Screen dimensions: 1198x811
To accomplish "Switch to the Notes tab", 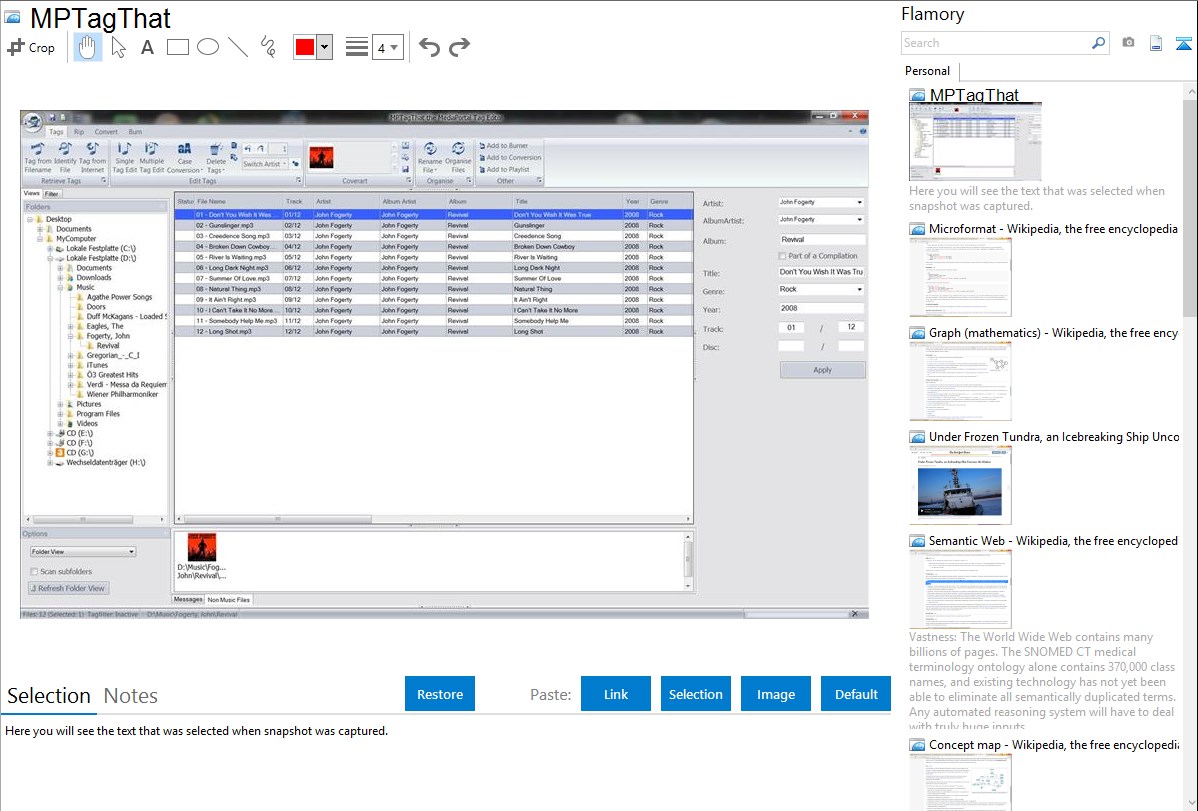I will 131,696.
